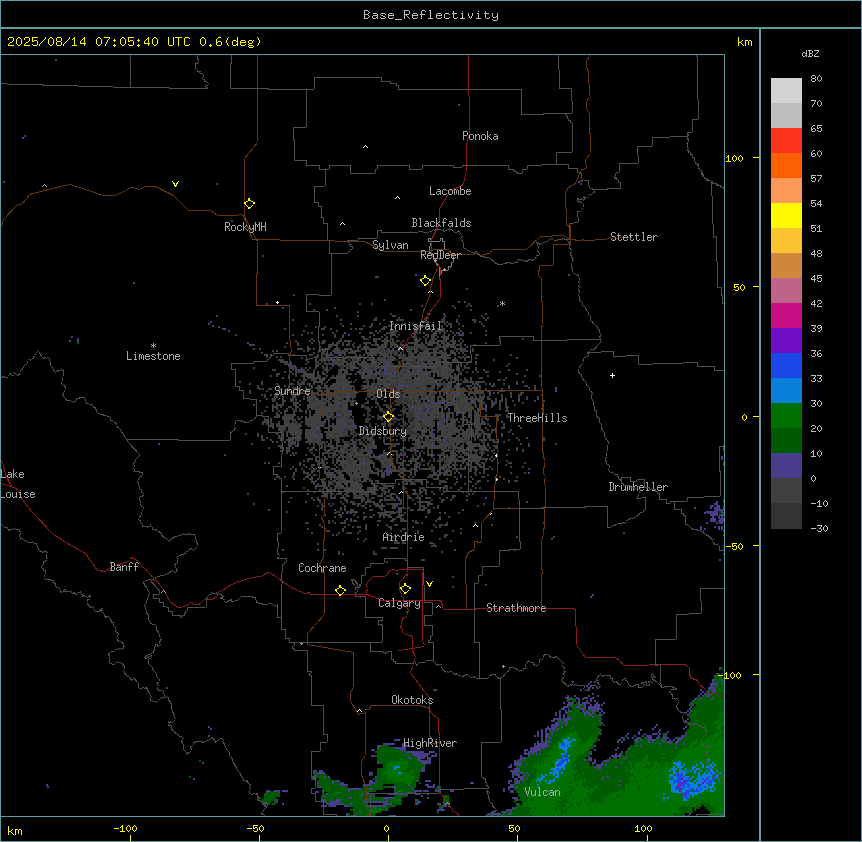Click the Strathmore label
Viewport: 862px width, 842px height.
coord(516,608)
